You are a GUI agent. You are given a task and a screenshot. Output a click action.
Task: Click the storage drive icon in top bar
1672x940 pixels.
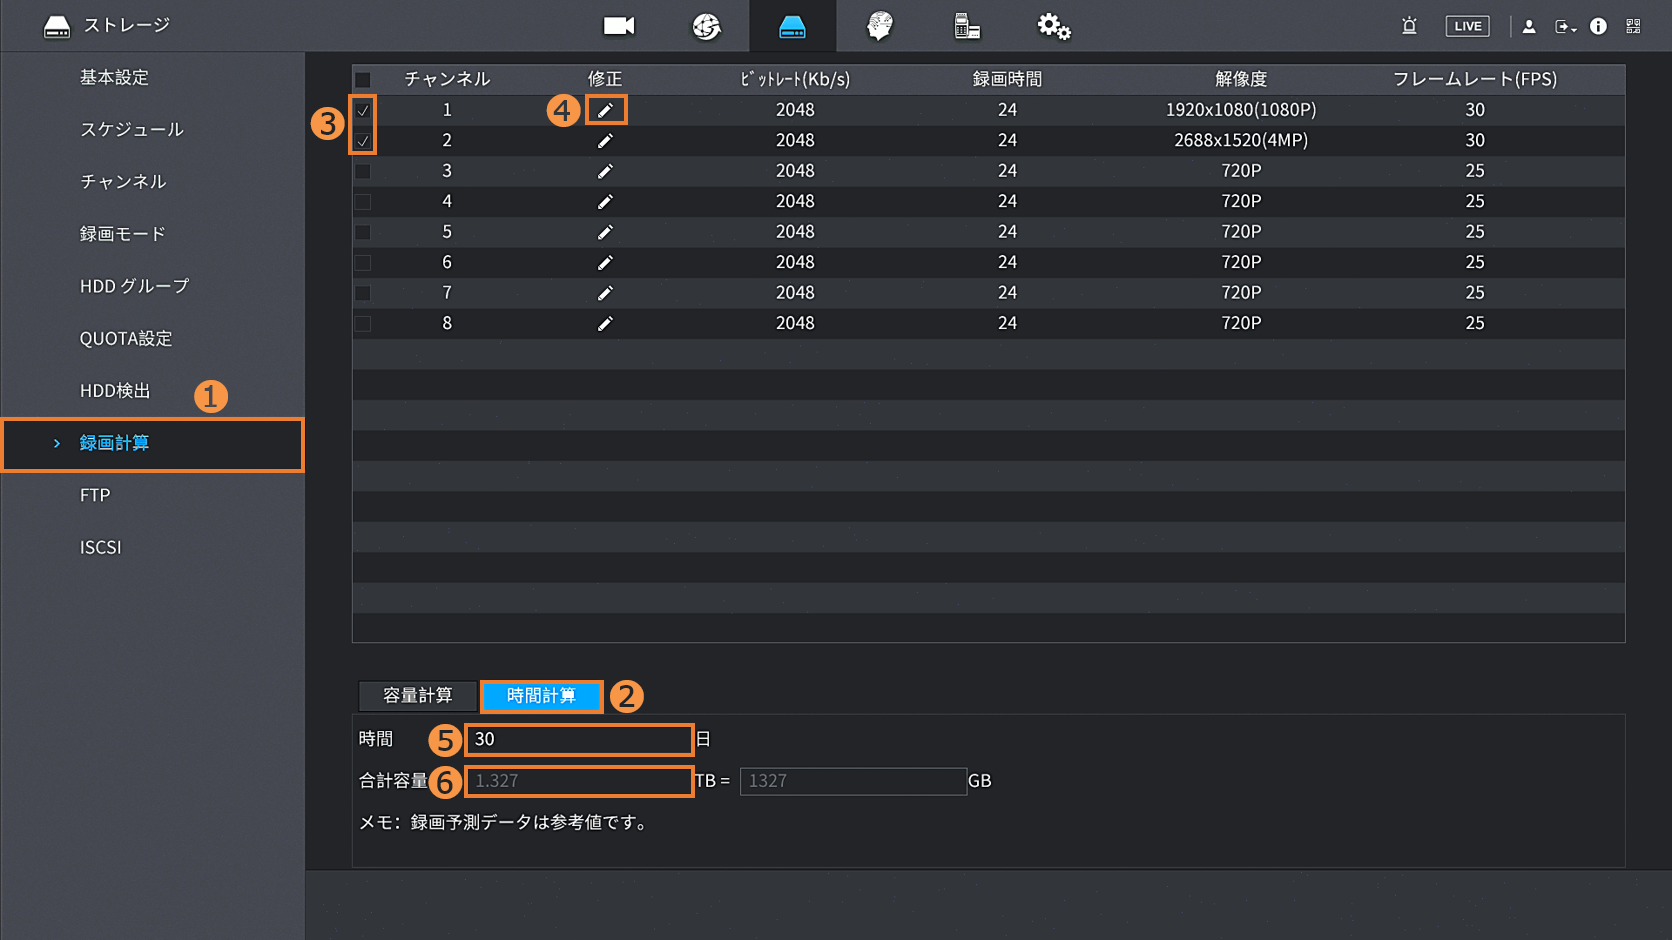[792, 26]
